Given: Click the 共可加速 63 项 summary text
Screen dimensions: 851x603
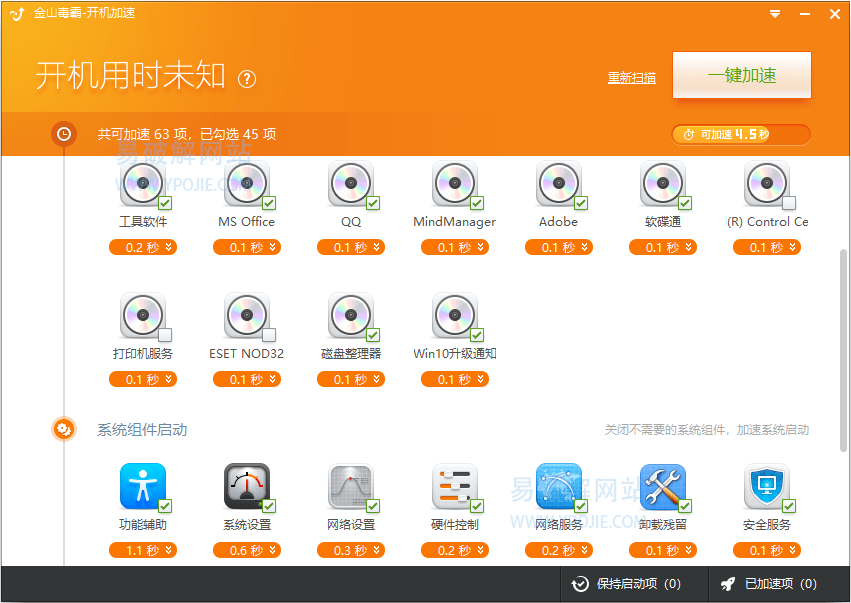Looking at the screenshot, I should pyautogui.click(x=187, y=134).
